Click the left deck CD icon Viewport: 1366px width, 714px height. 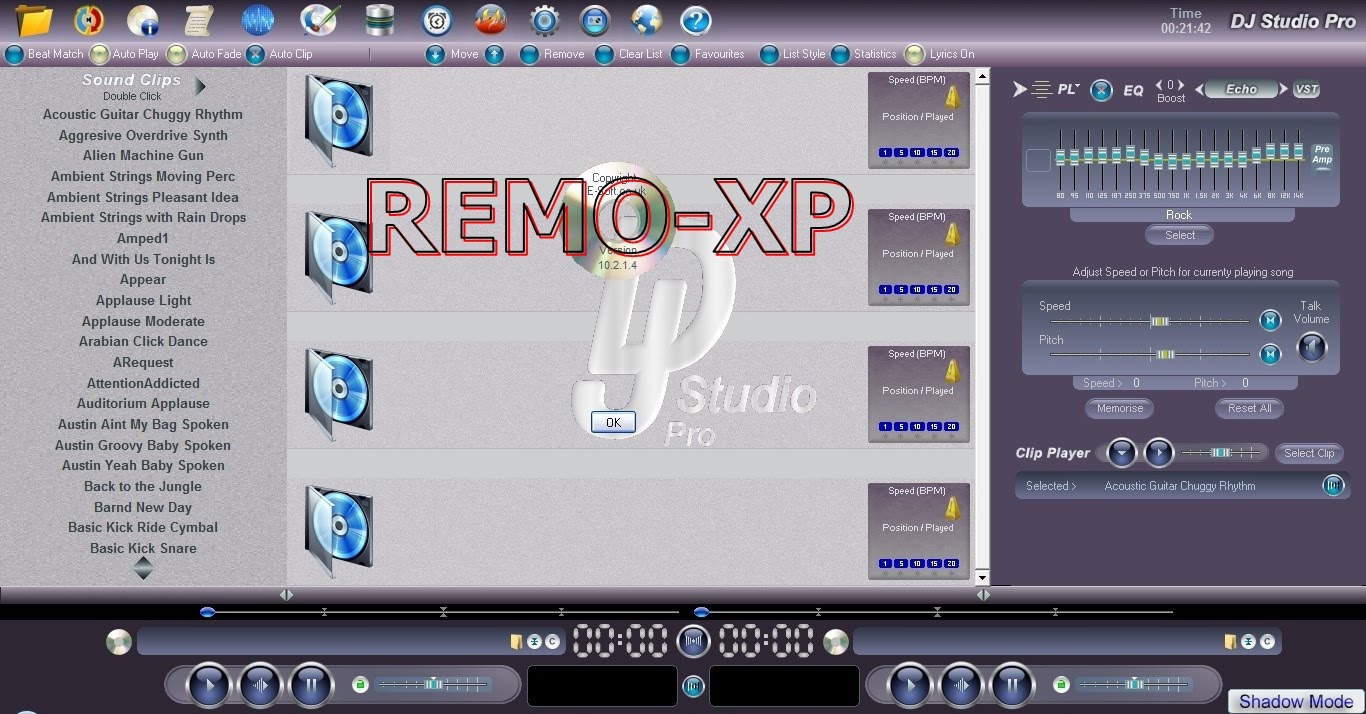pyautogui.click(x=119, y=641)
